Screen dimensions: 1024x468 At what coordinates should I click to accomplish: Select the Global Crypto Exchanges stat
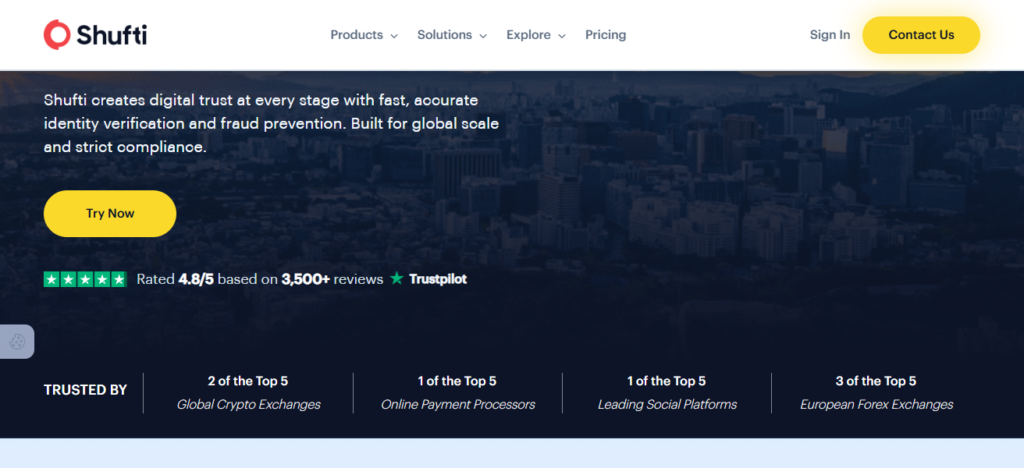(248, 393)
